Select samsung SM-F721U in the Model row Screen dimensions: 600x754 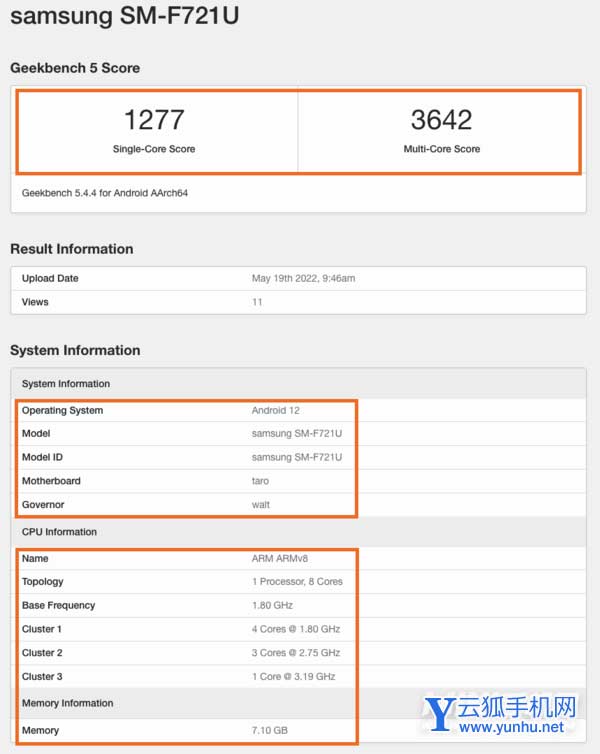click(x=297, y=434)
